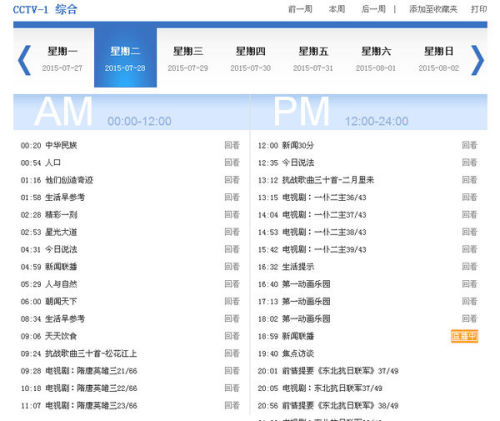Click 回看 for 12:35 今日说法
This screenshot has width=500, height=421.
pos(469,162)
